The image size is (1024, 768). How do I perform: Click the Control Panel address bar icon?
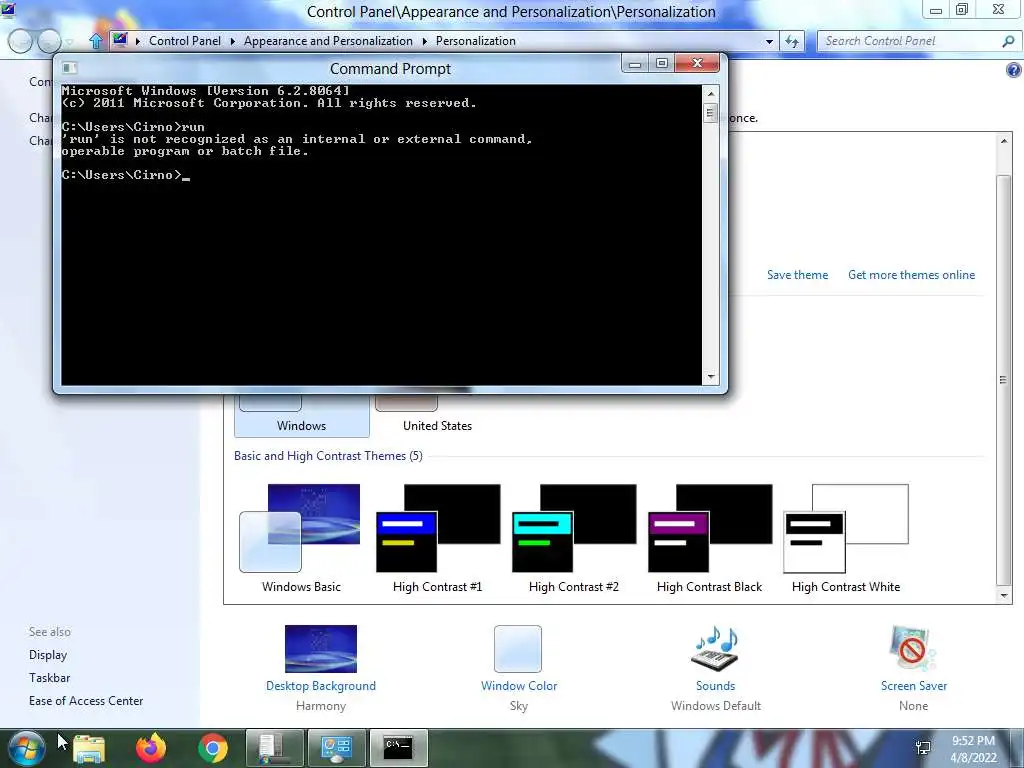point(120,40)
